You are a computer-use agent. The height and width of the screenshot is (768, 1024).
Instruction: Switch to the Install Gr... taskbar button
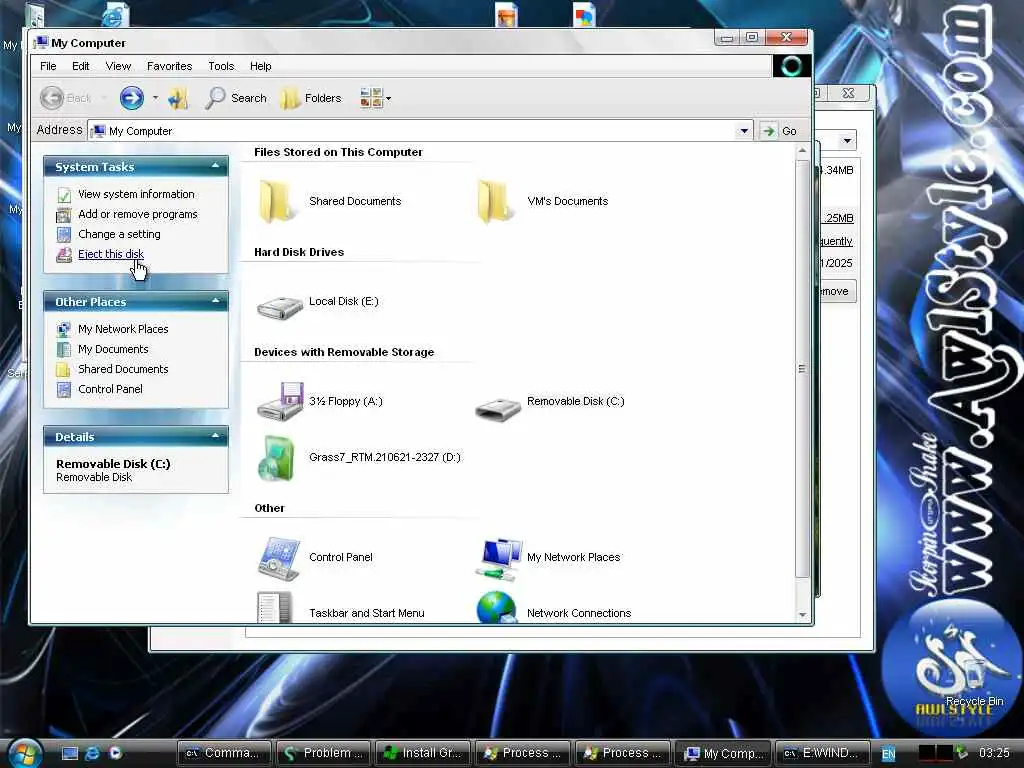click(x=423, y=753)
